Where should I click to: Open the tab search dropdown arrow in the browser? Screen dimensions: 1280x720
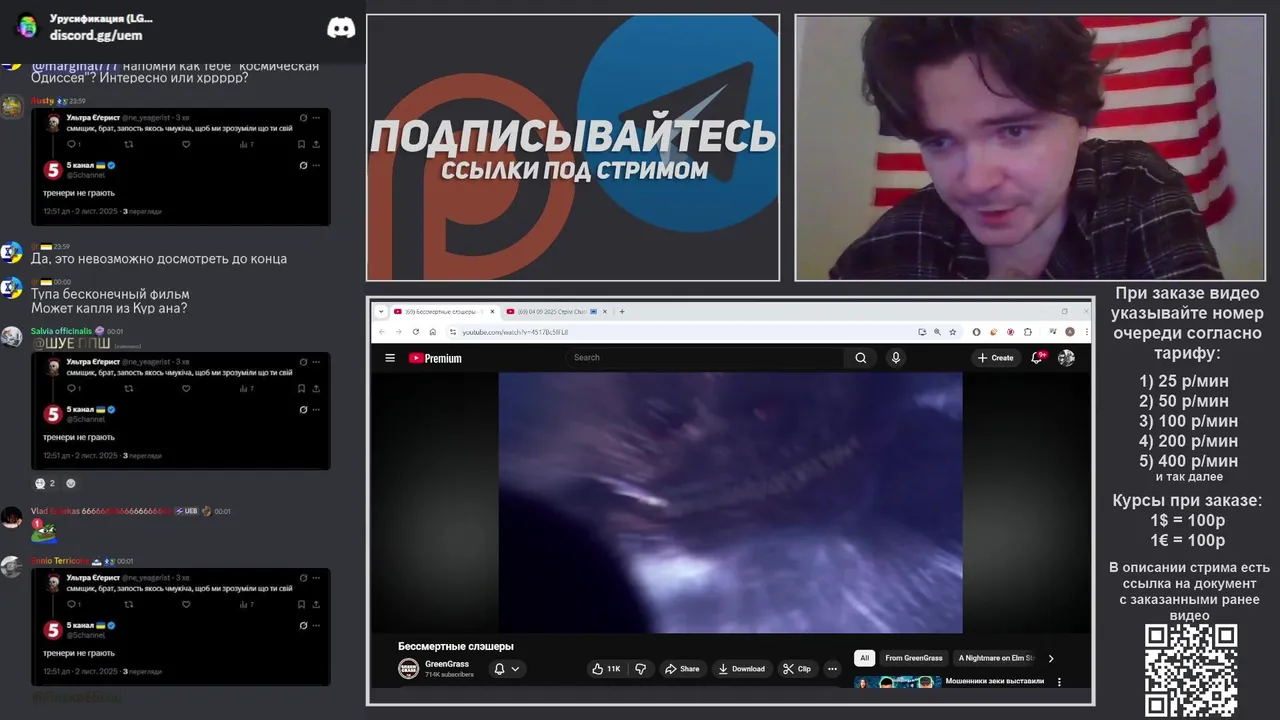tap(381, 312)
